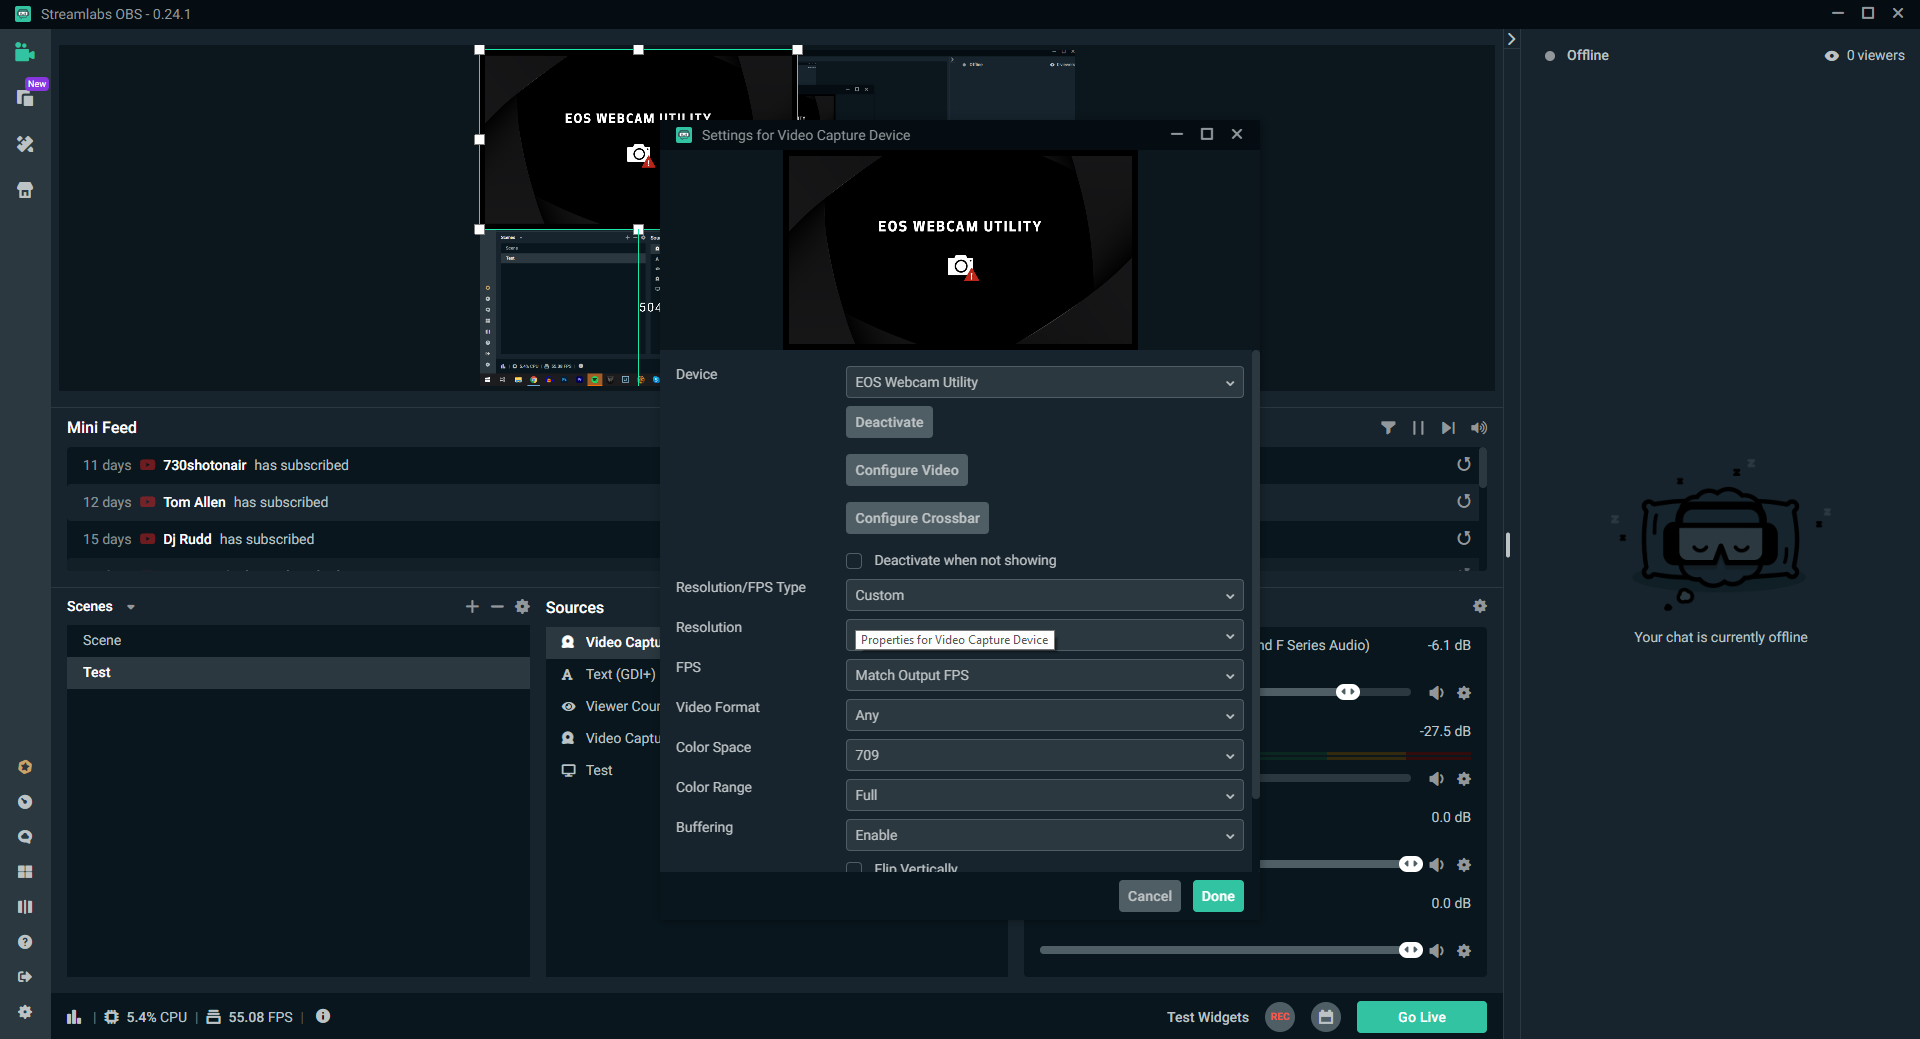Skip the alert in Mini Feed
The width and height of the screenshot is (1920, 1039).
pos(1448,428)
